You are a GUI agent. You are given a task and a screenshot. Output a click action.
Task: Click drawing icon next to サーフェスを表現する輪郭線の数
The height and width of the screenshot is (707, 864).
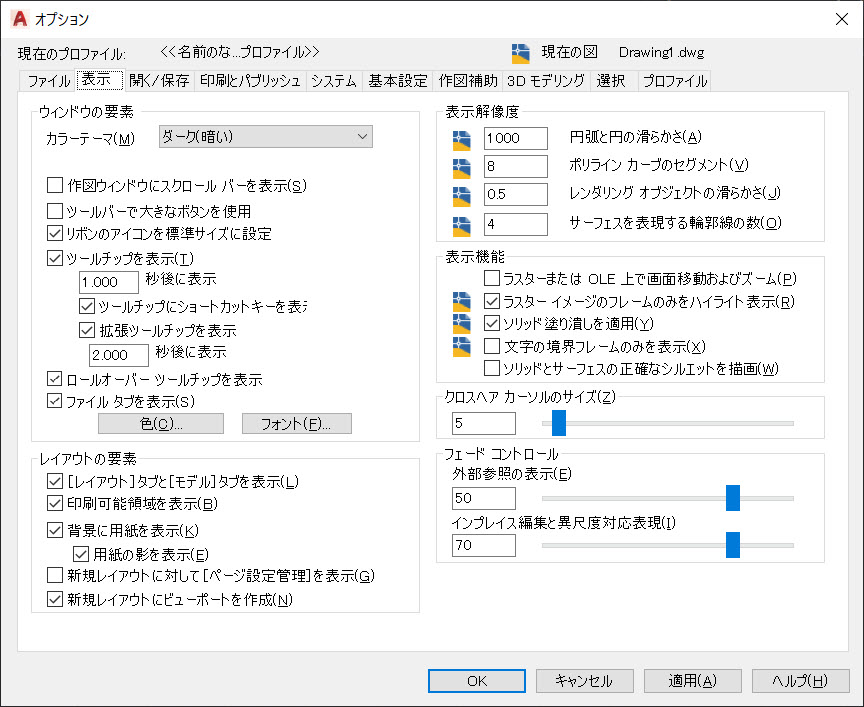[x=461, y=226]
